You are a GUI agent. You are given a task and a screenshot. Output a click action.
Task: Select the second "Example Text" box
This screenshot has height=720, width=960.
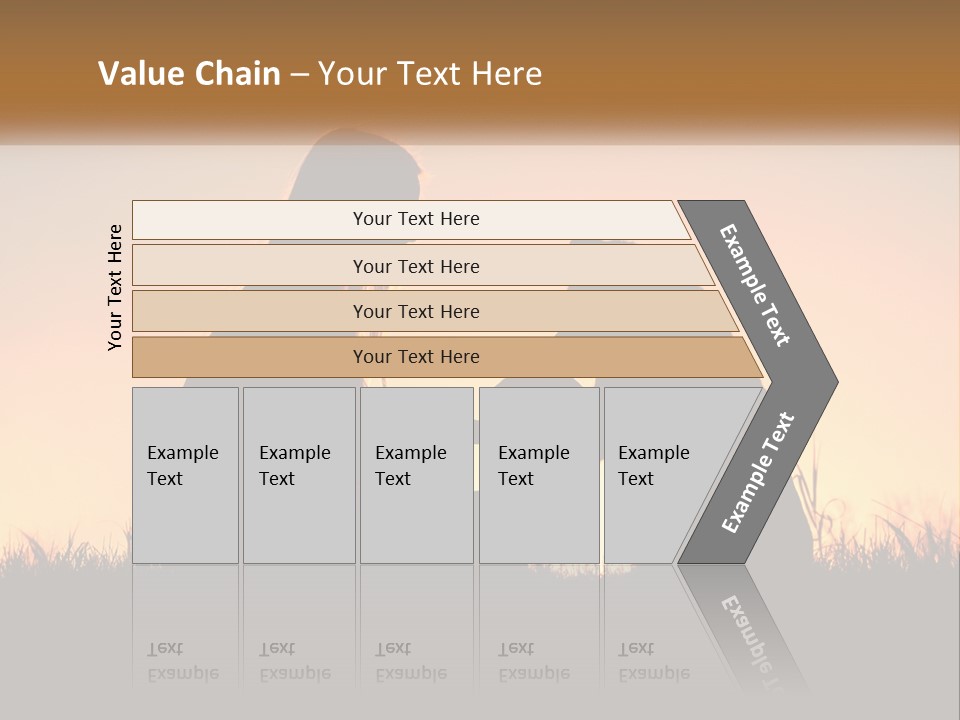(x=298, y=475)
